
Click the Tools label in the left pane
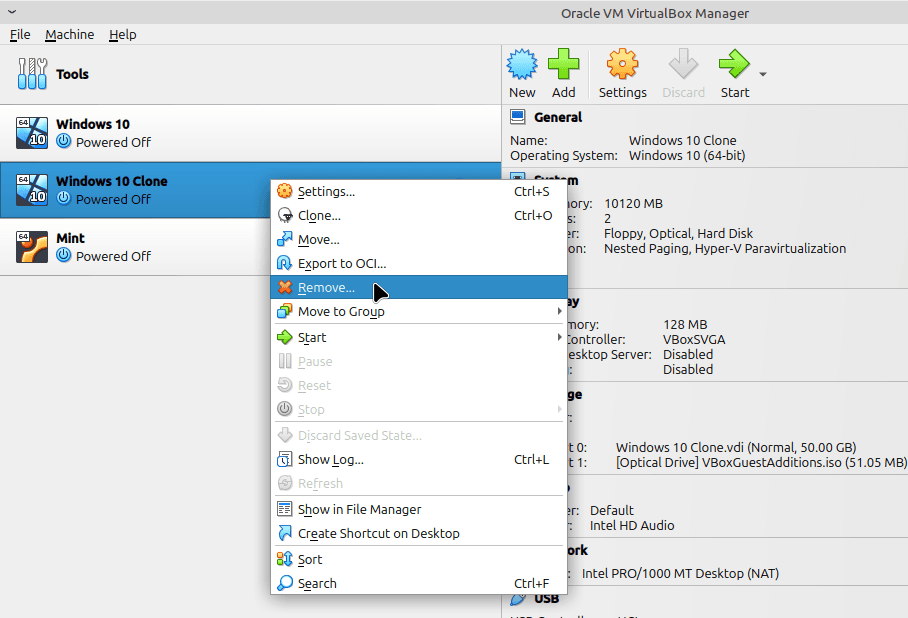[x=72, y=74]
